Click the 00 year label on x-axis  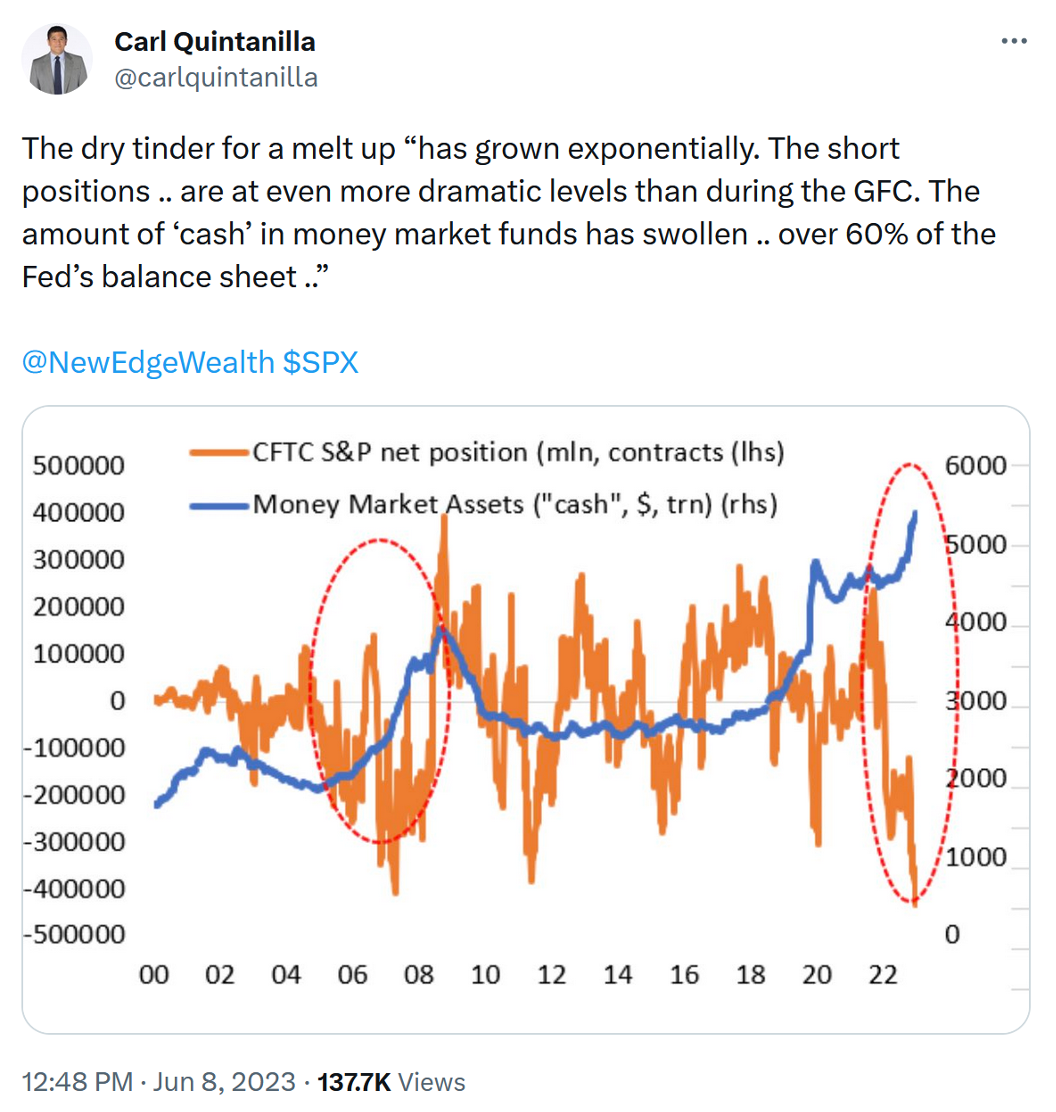(x=154, y=974)
